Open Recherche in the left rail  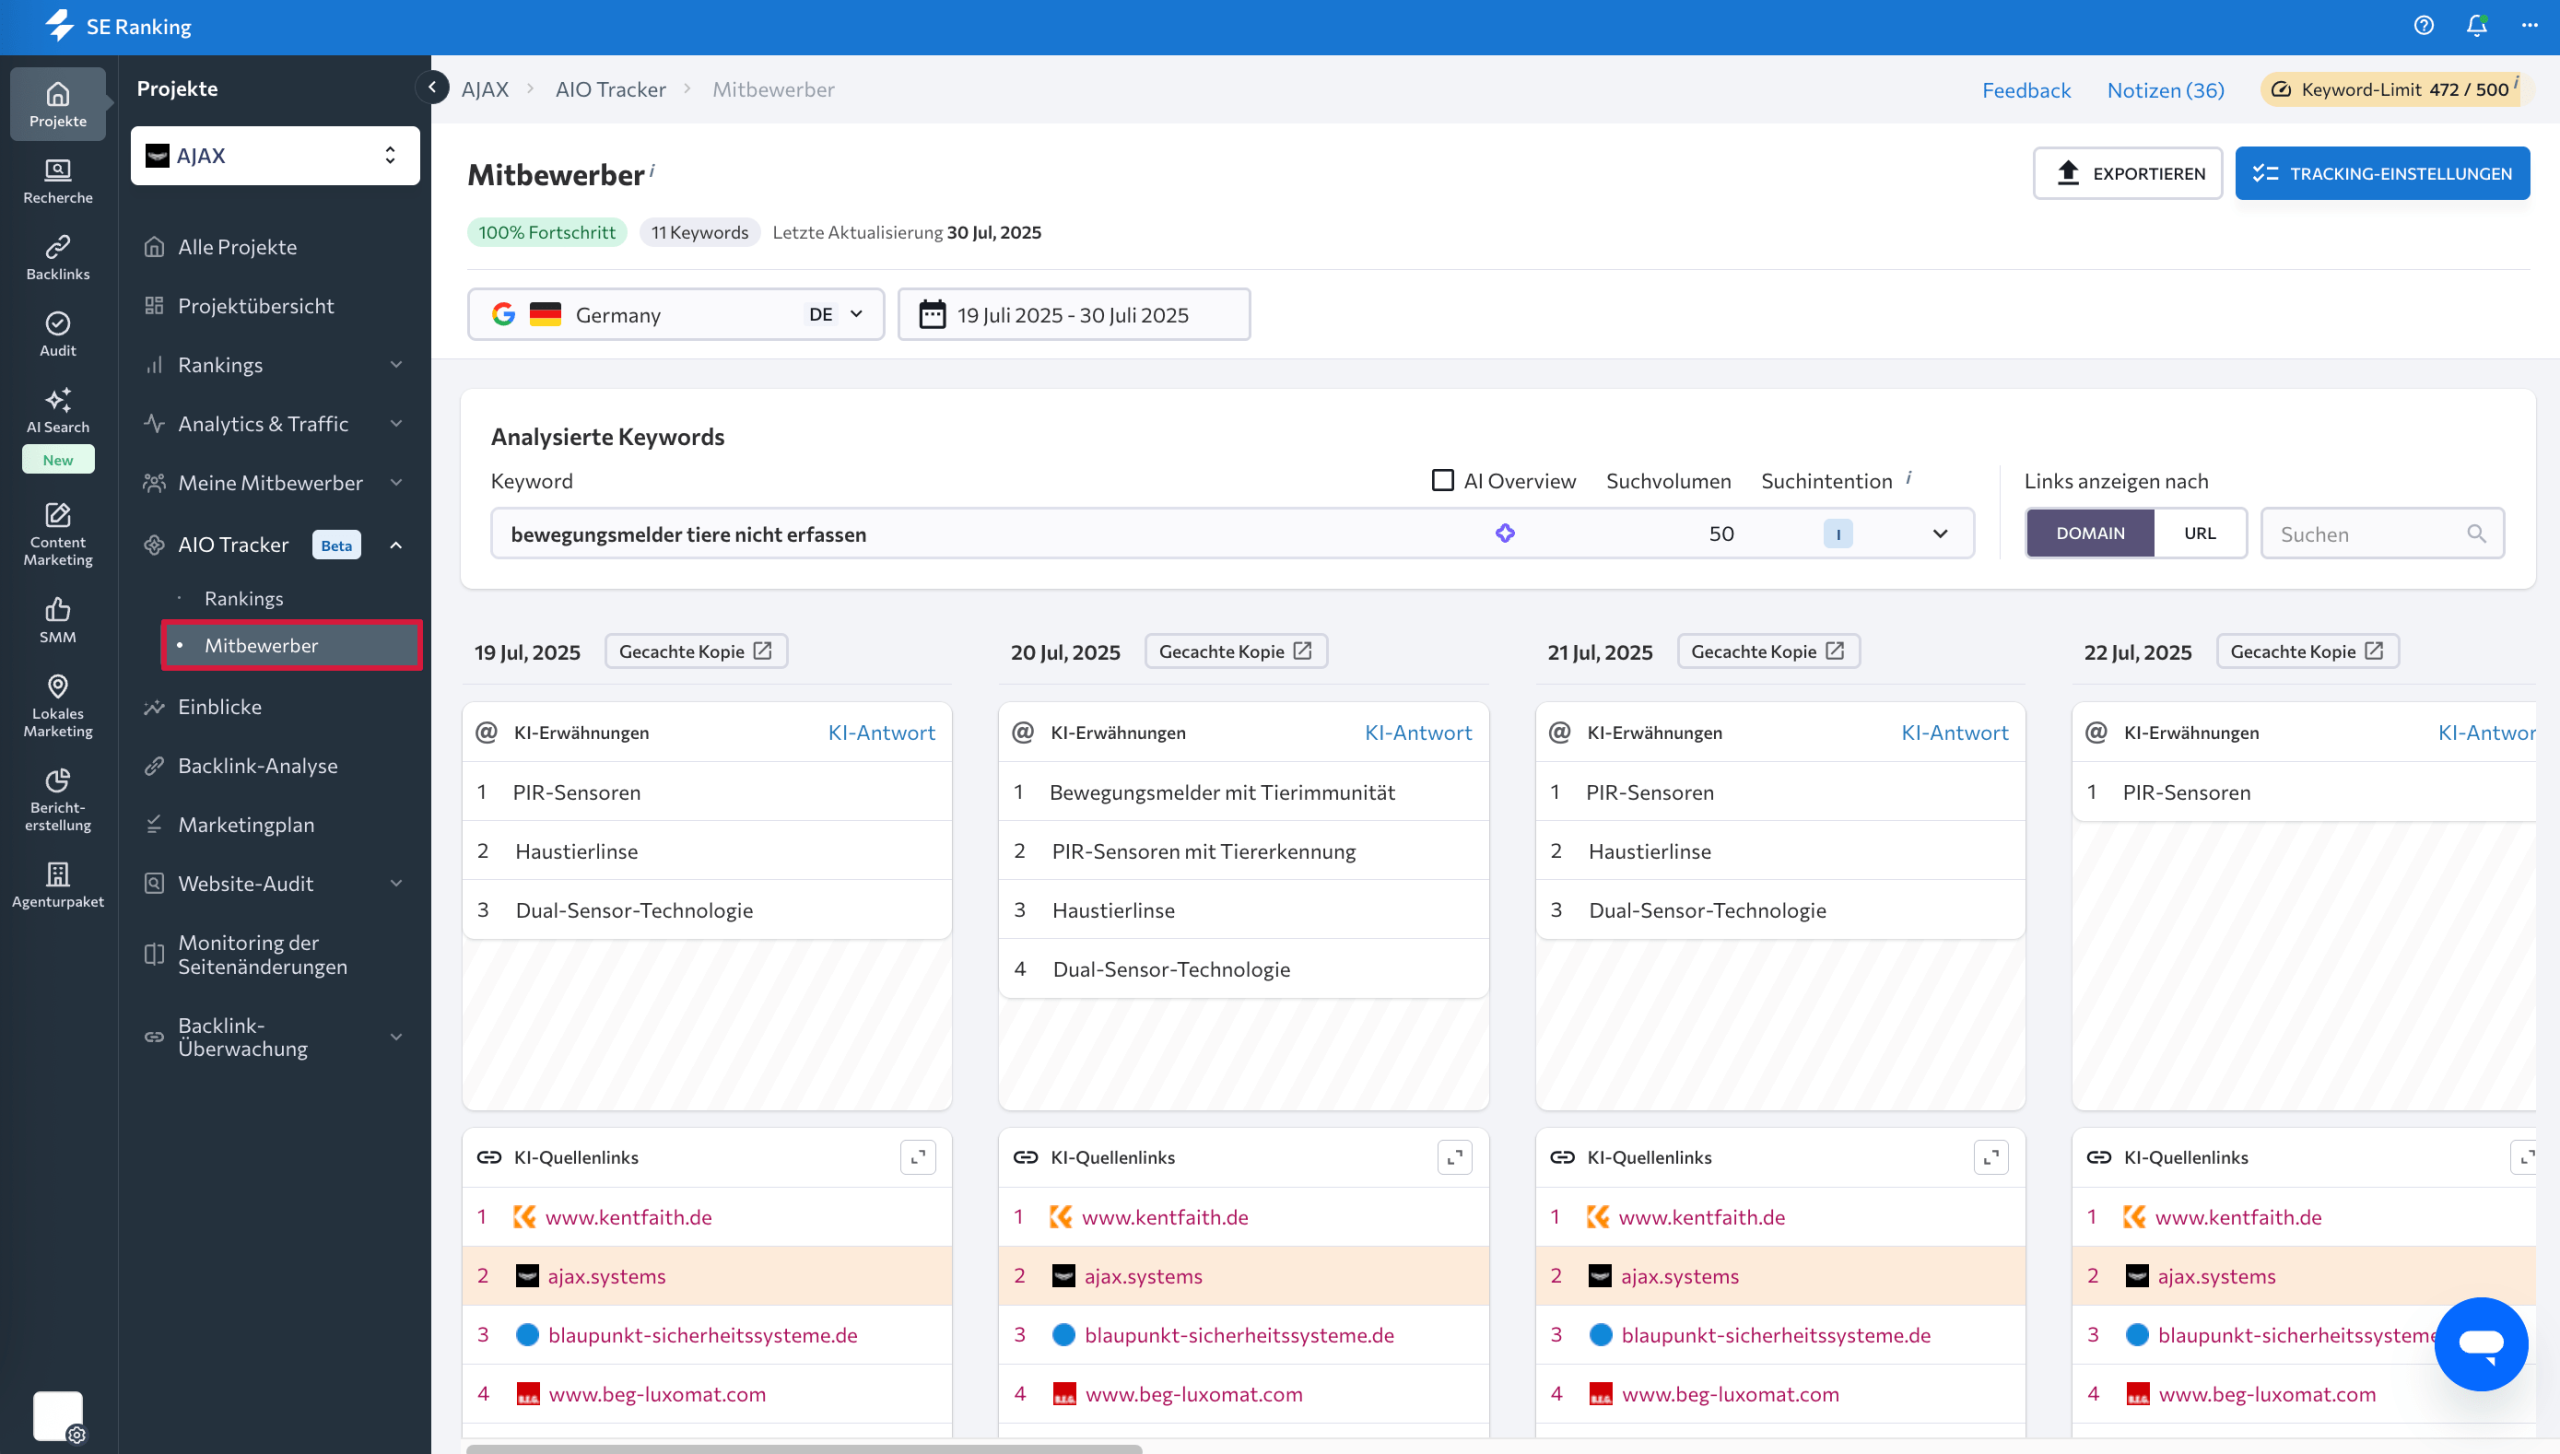click(58, 181)
